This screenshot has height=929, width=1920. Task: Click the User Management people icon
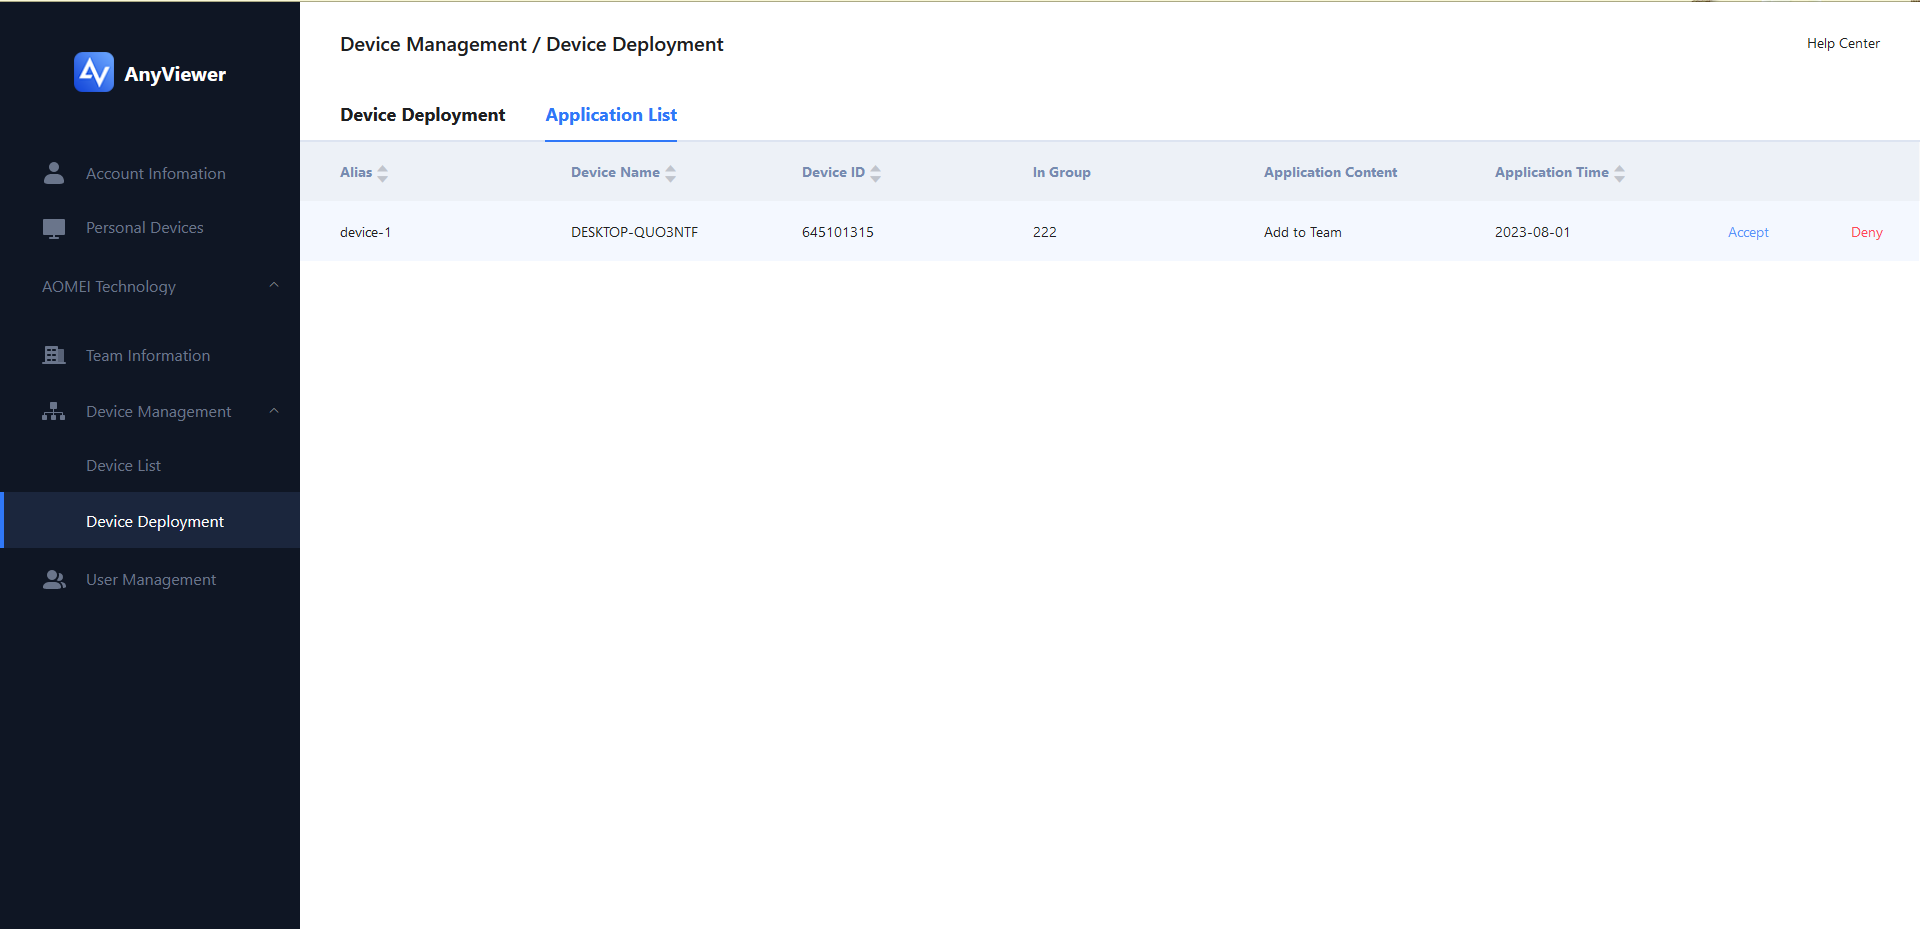54,579
